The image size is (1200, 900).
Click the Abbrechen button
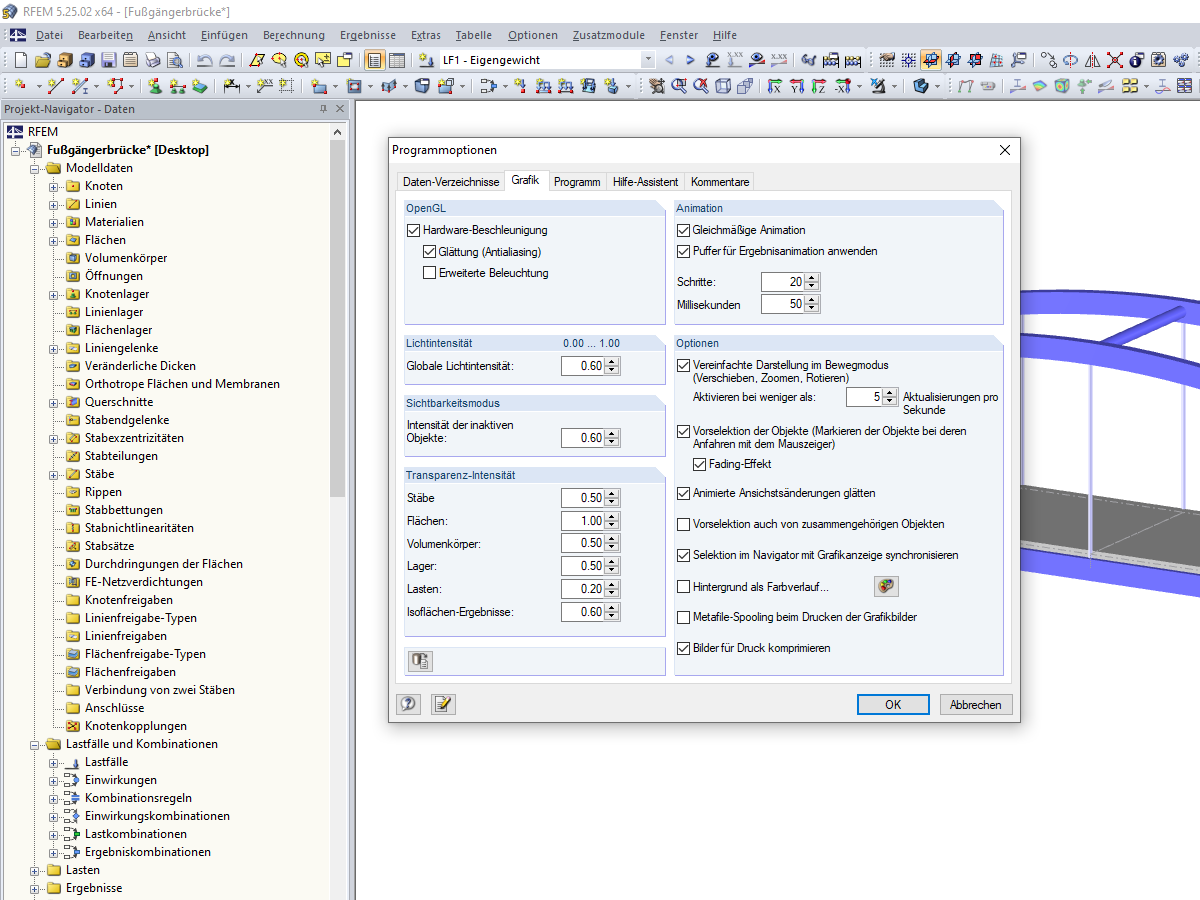(x=976, y=704)
